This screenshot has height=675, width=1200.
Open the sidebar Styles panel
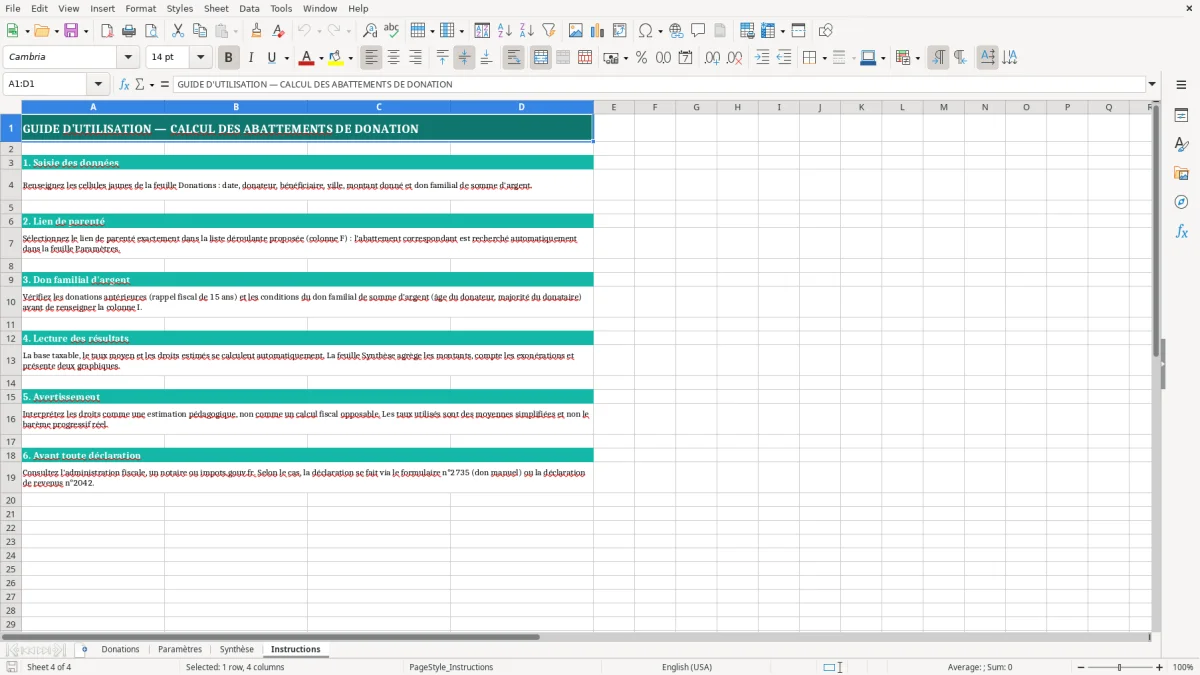pos(1181,144)
